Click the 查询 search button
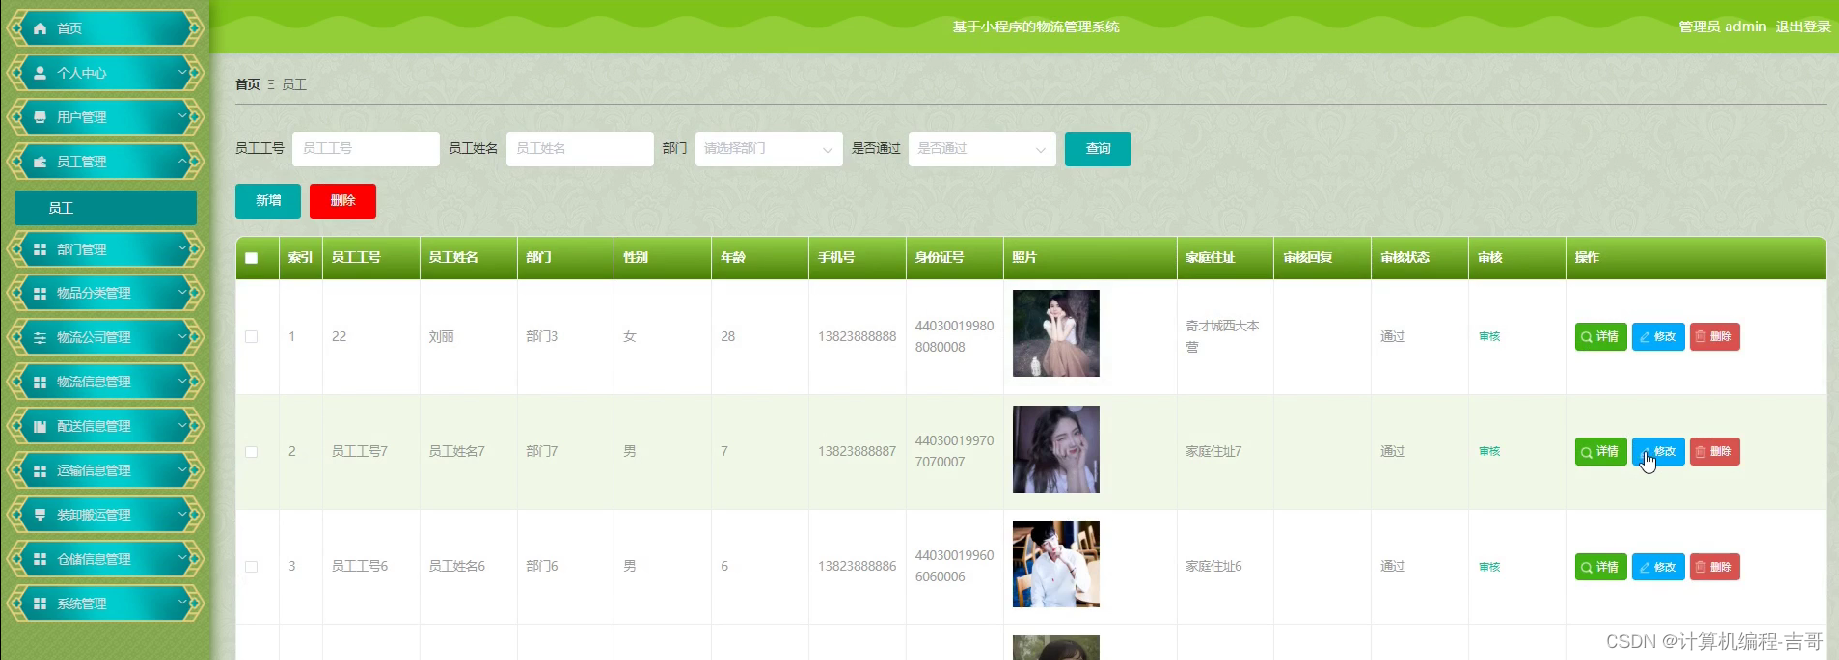 click(1098, 149)
